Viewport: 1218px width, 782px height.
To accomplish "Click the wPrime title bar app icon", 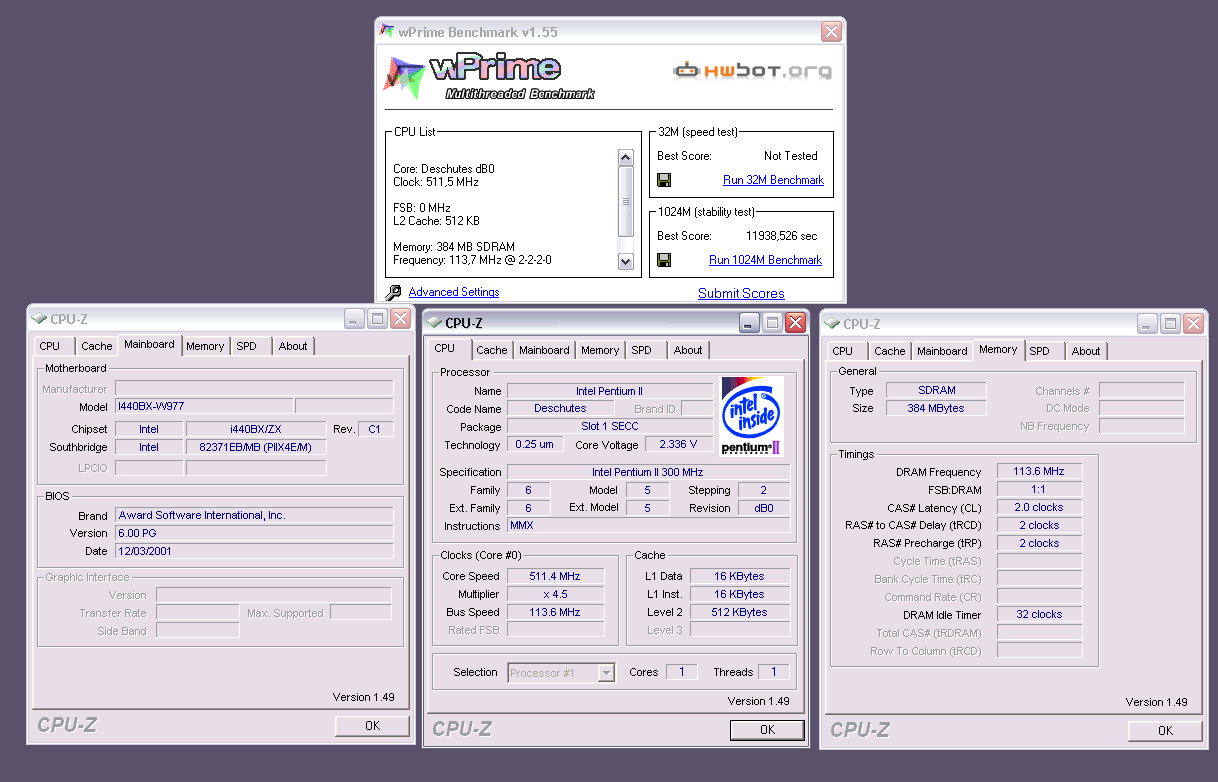I will click(x=387, y=31).
